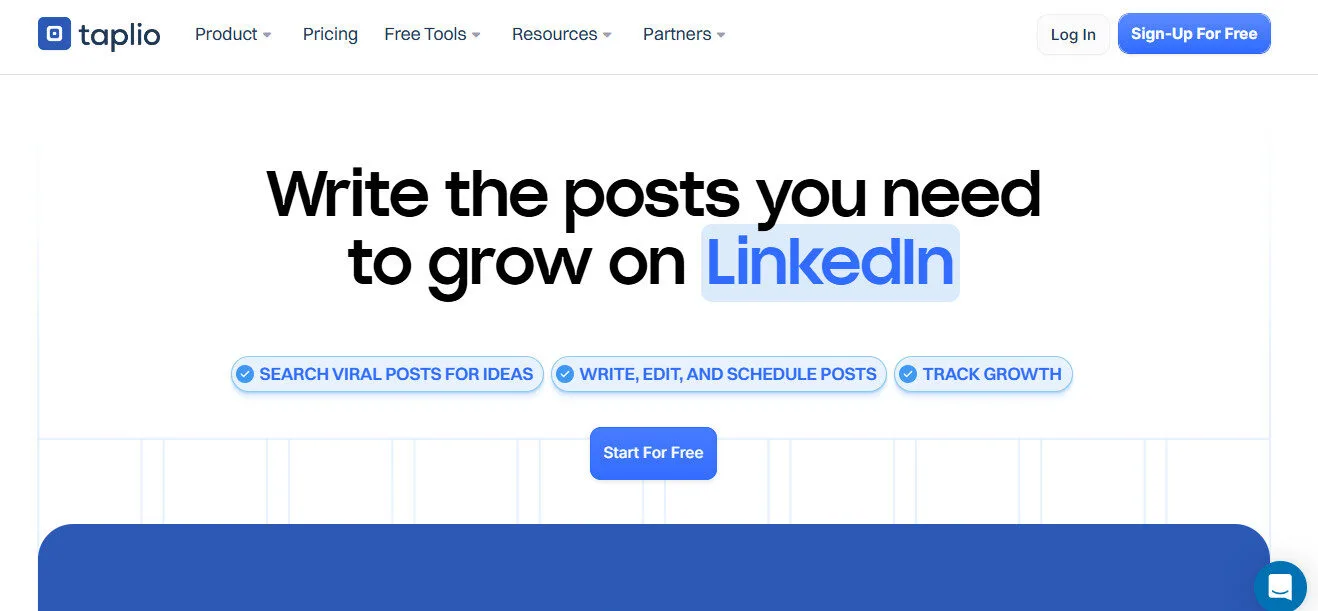Open the Free Tools menu
This screenshot has height=611, width=1318.
click(425, 34)
